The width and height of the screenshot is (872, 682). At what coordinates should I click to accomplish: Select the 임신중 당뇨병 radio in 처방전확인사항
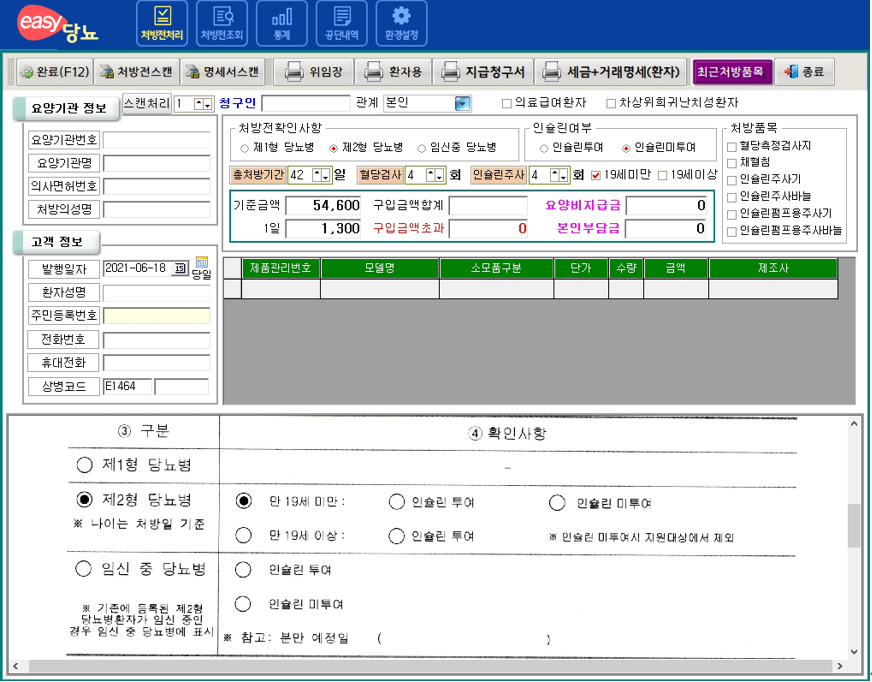click(422, 149)
